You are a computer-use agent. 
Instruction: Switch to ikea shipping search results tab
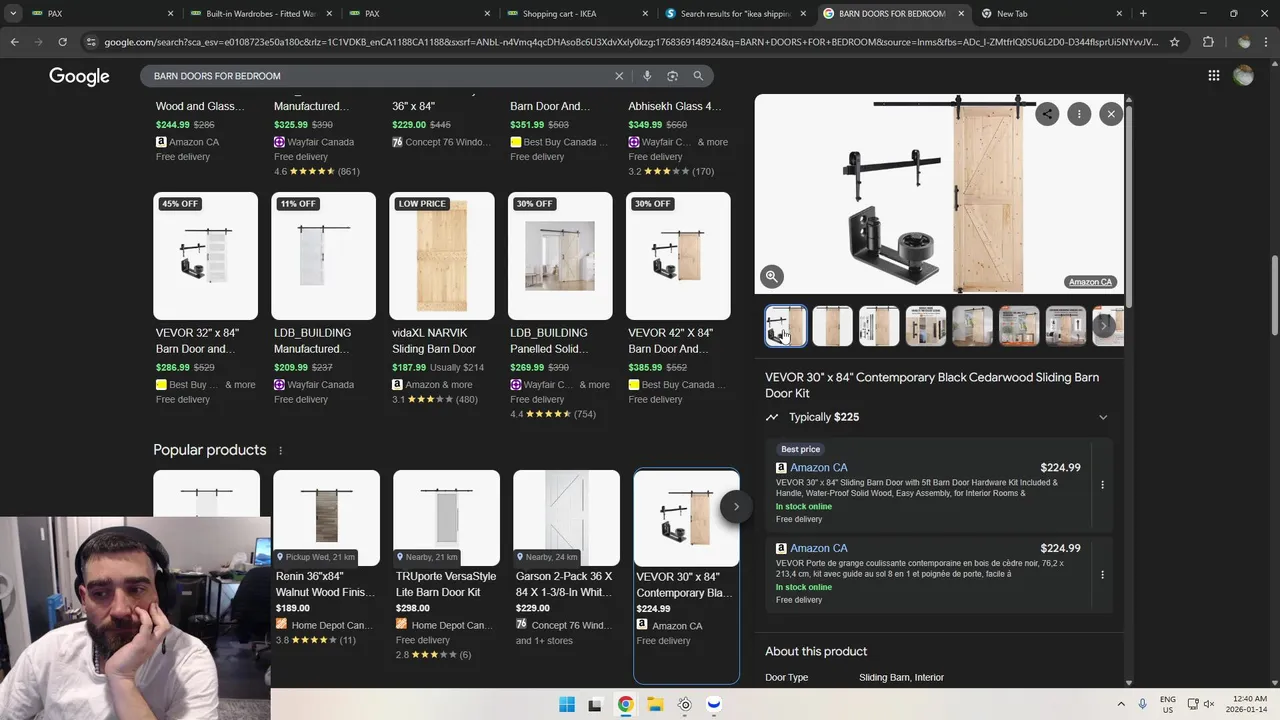pos(735,14)
